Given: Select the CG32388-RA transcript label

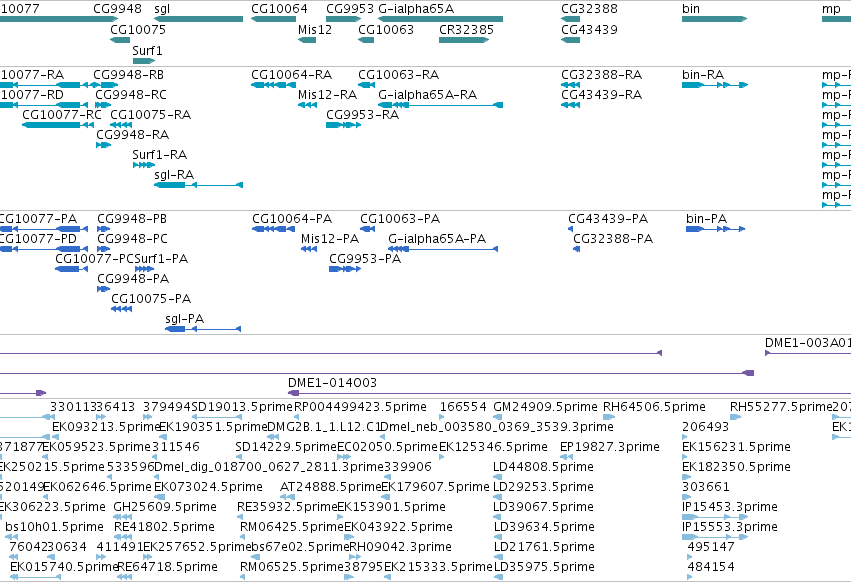Looking at the screenshot, I should (x=601, y=74).
